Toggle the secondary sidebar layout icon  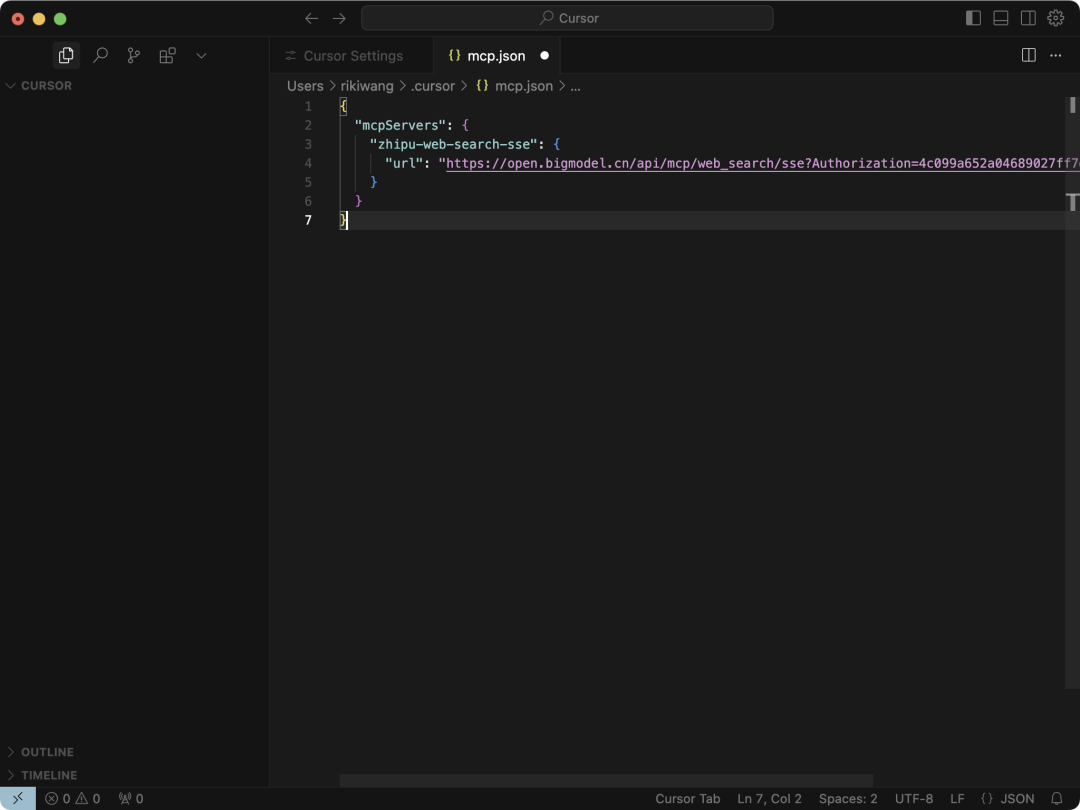point(1028,18)
